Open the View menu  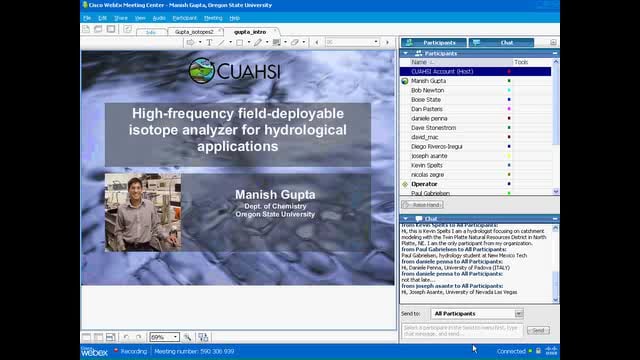140,18
